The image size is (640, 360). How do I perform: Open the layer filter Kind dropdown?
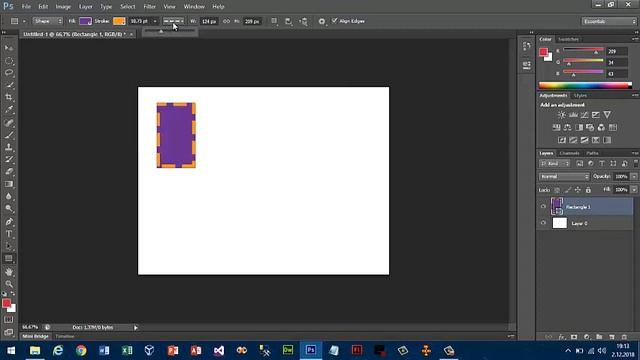tap(554, 163)
